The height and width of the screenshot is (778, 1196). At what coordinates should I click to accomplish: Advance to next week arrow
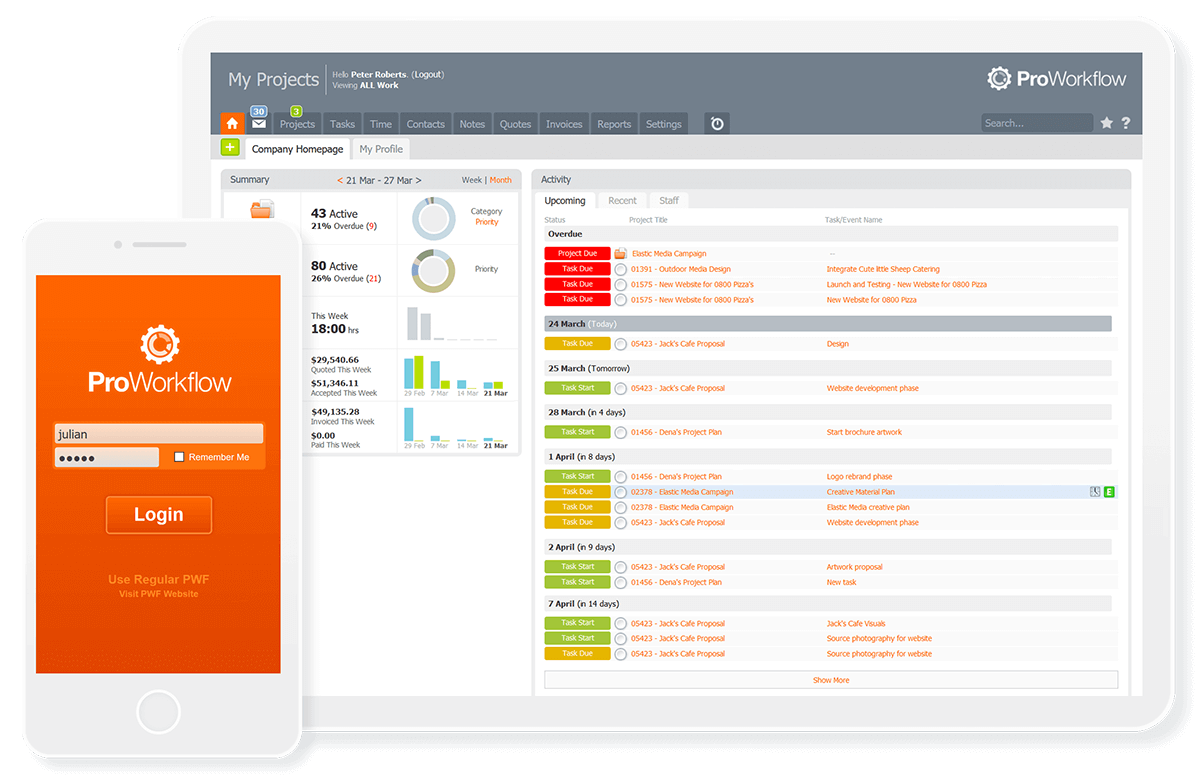coord(418,180)
